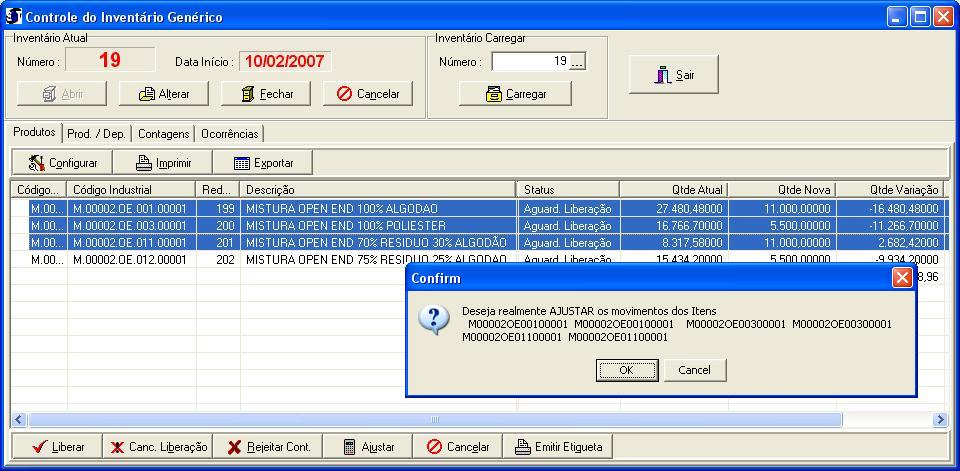The image size is (960, 471).
Task: Click the Carregar button
Action: [x=516, y=94]
